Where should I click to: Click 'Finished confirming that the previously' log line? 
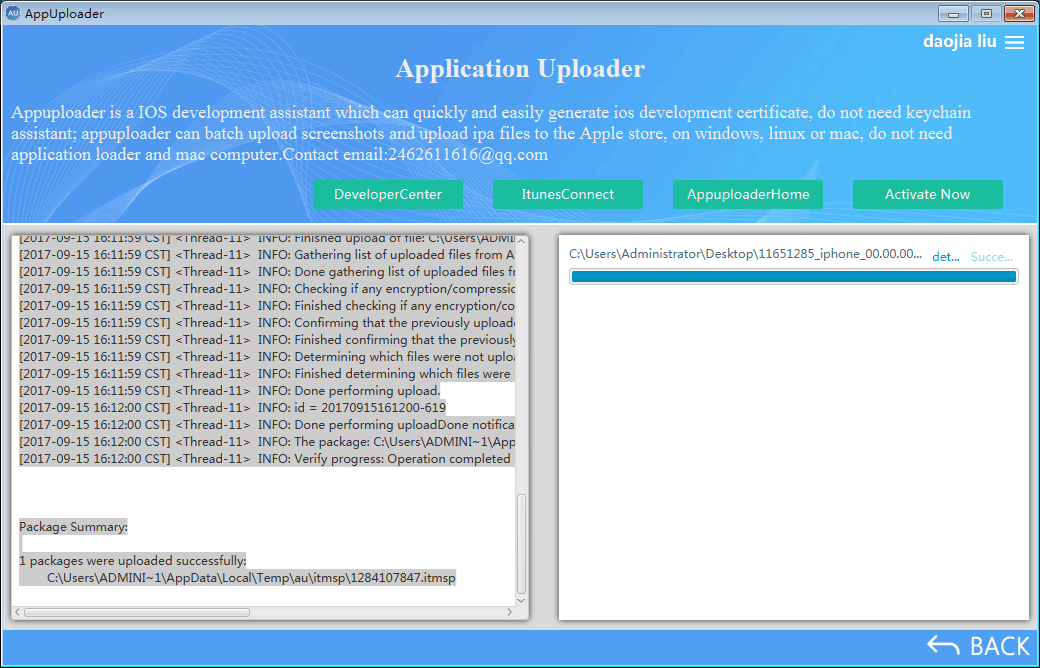pyautogui.click(x=267, y=340)
